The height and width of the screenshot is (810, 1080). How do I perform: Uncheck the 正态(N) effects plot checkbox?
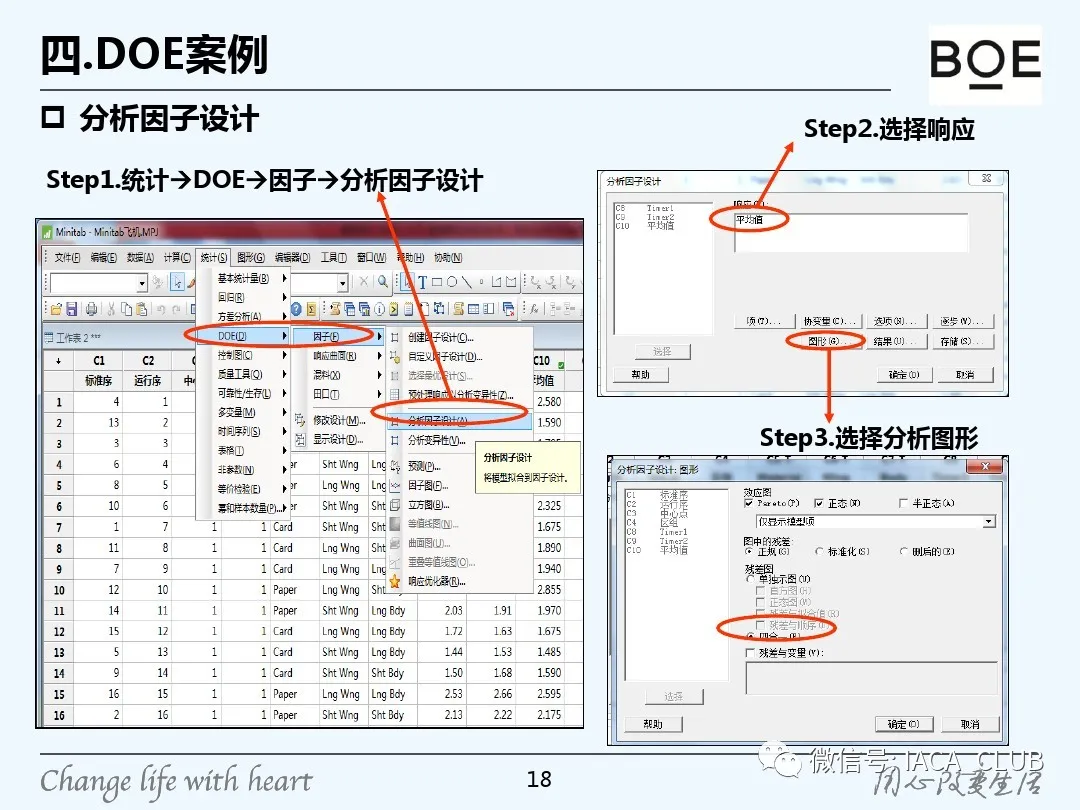pyautogui.click(x=818, y=503)
